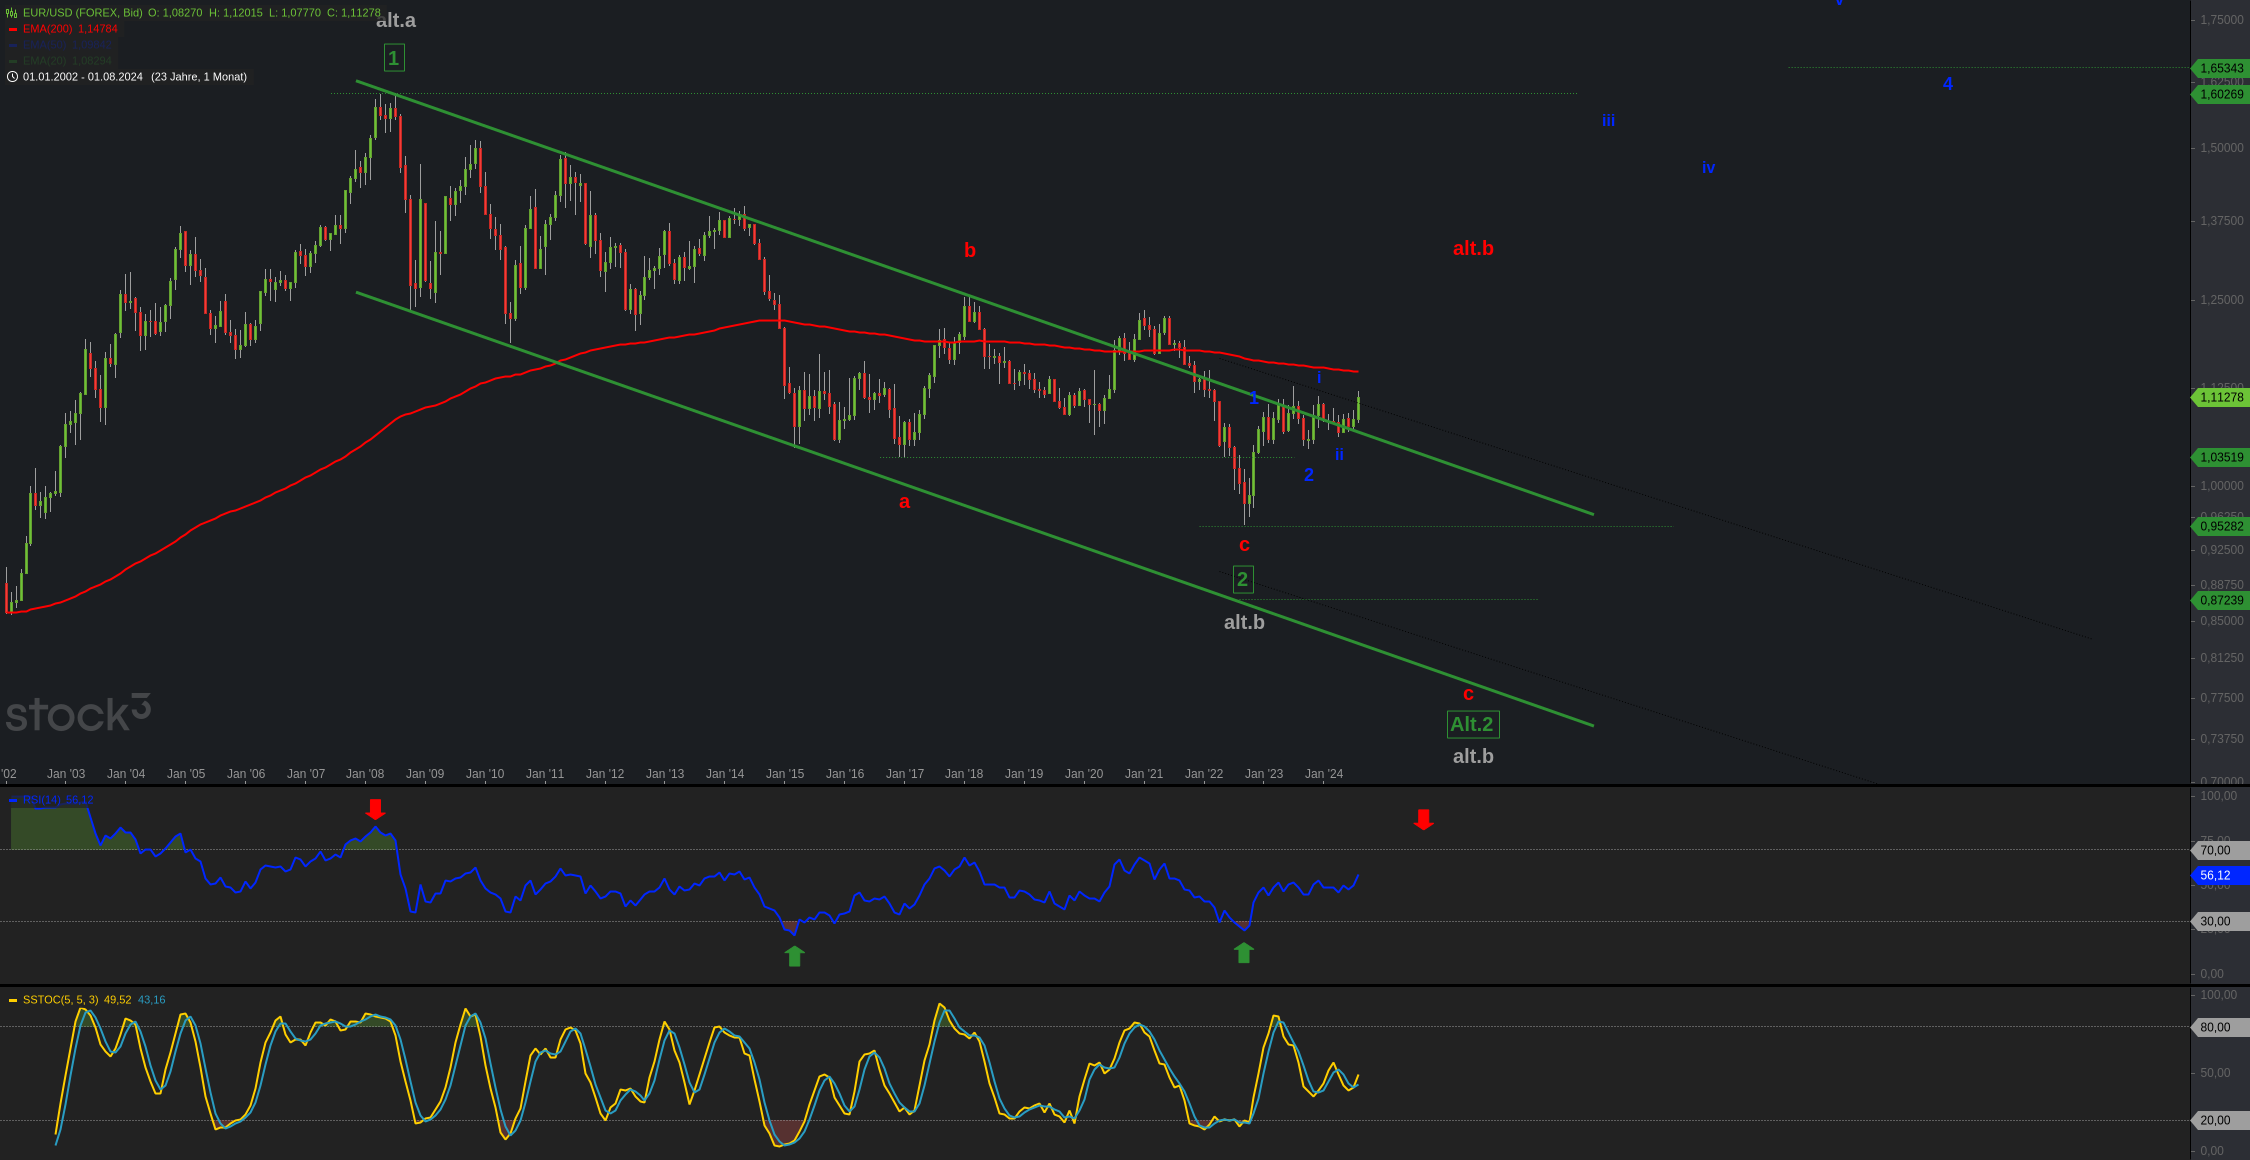This screenshot has height=1160, width=2250.
Task: Select the faded EMA(20) legend entry
Action: [67, 61]
